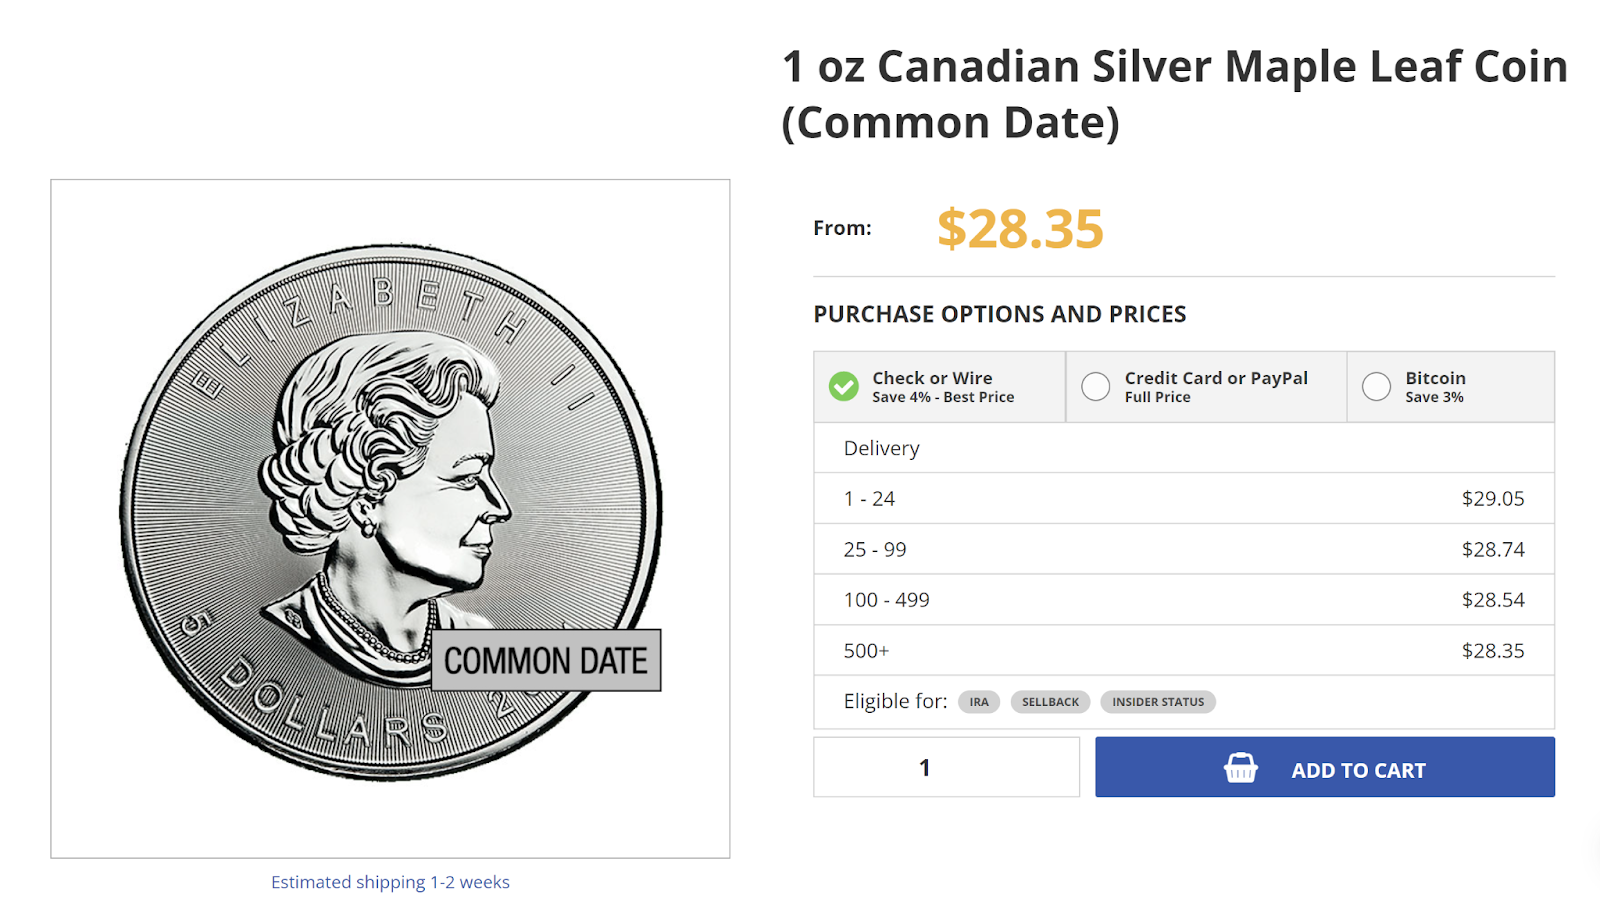Click the $28.35 From price
Image resolution: width=1600 pixels, height=902 pixels.
pos(1020,229)
